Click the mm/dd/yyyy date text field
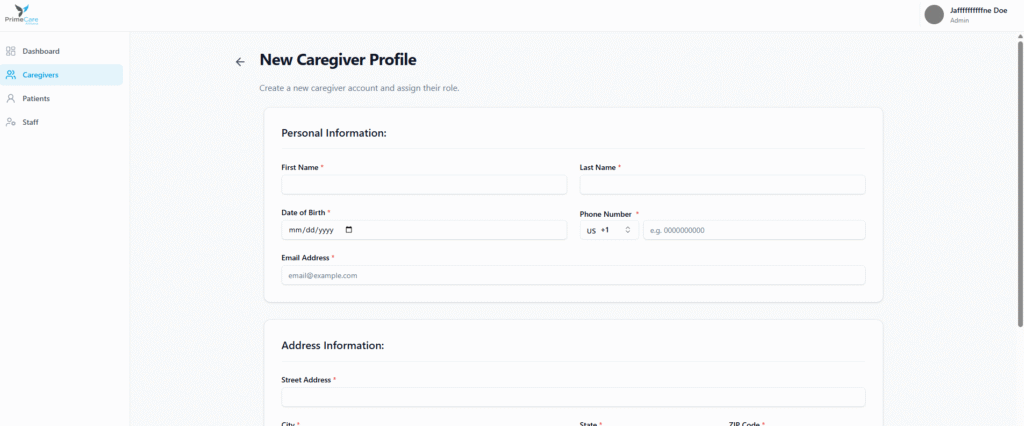 [310, 230]
